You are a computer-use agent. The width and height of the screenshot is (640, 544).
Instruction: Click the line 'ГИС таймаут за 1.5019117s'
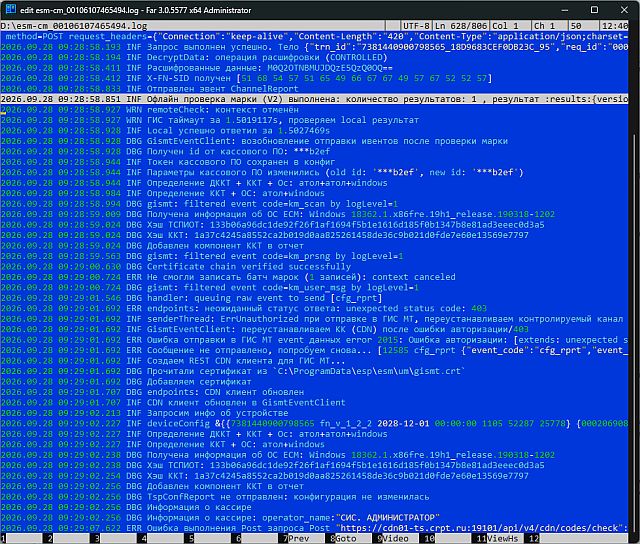click(x=210, y=120)
